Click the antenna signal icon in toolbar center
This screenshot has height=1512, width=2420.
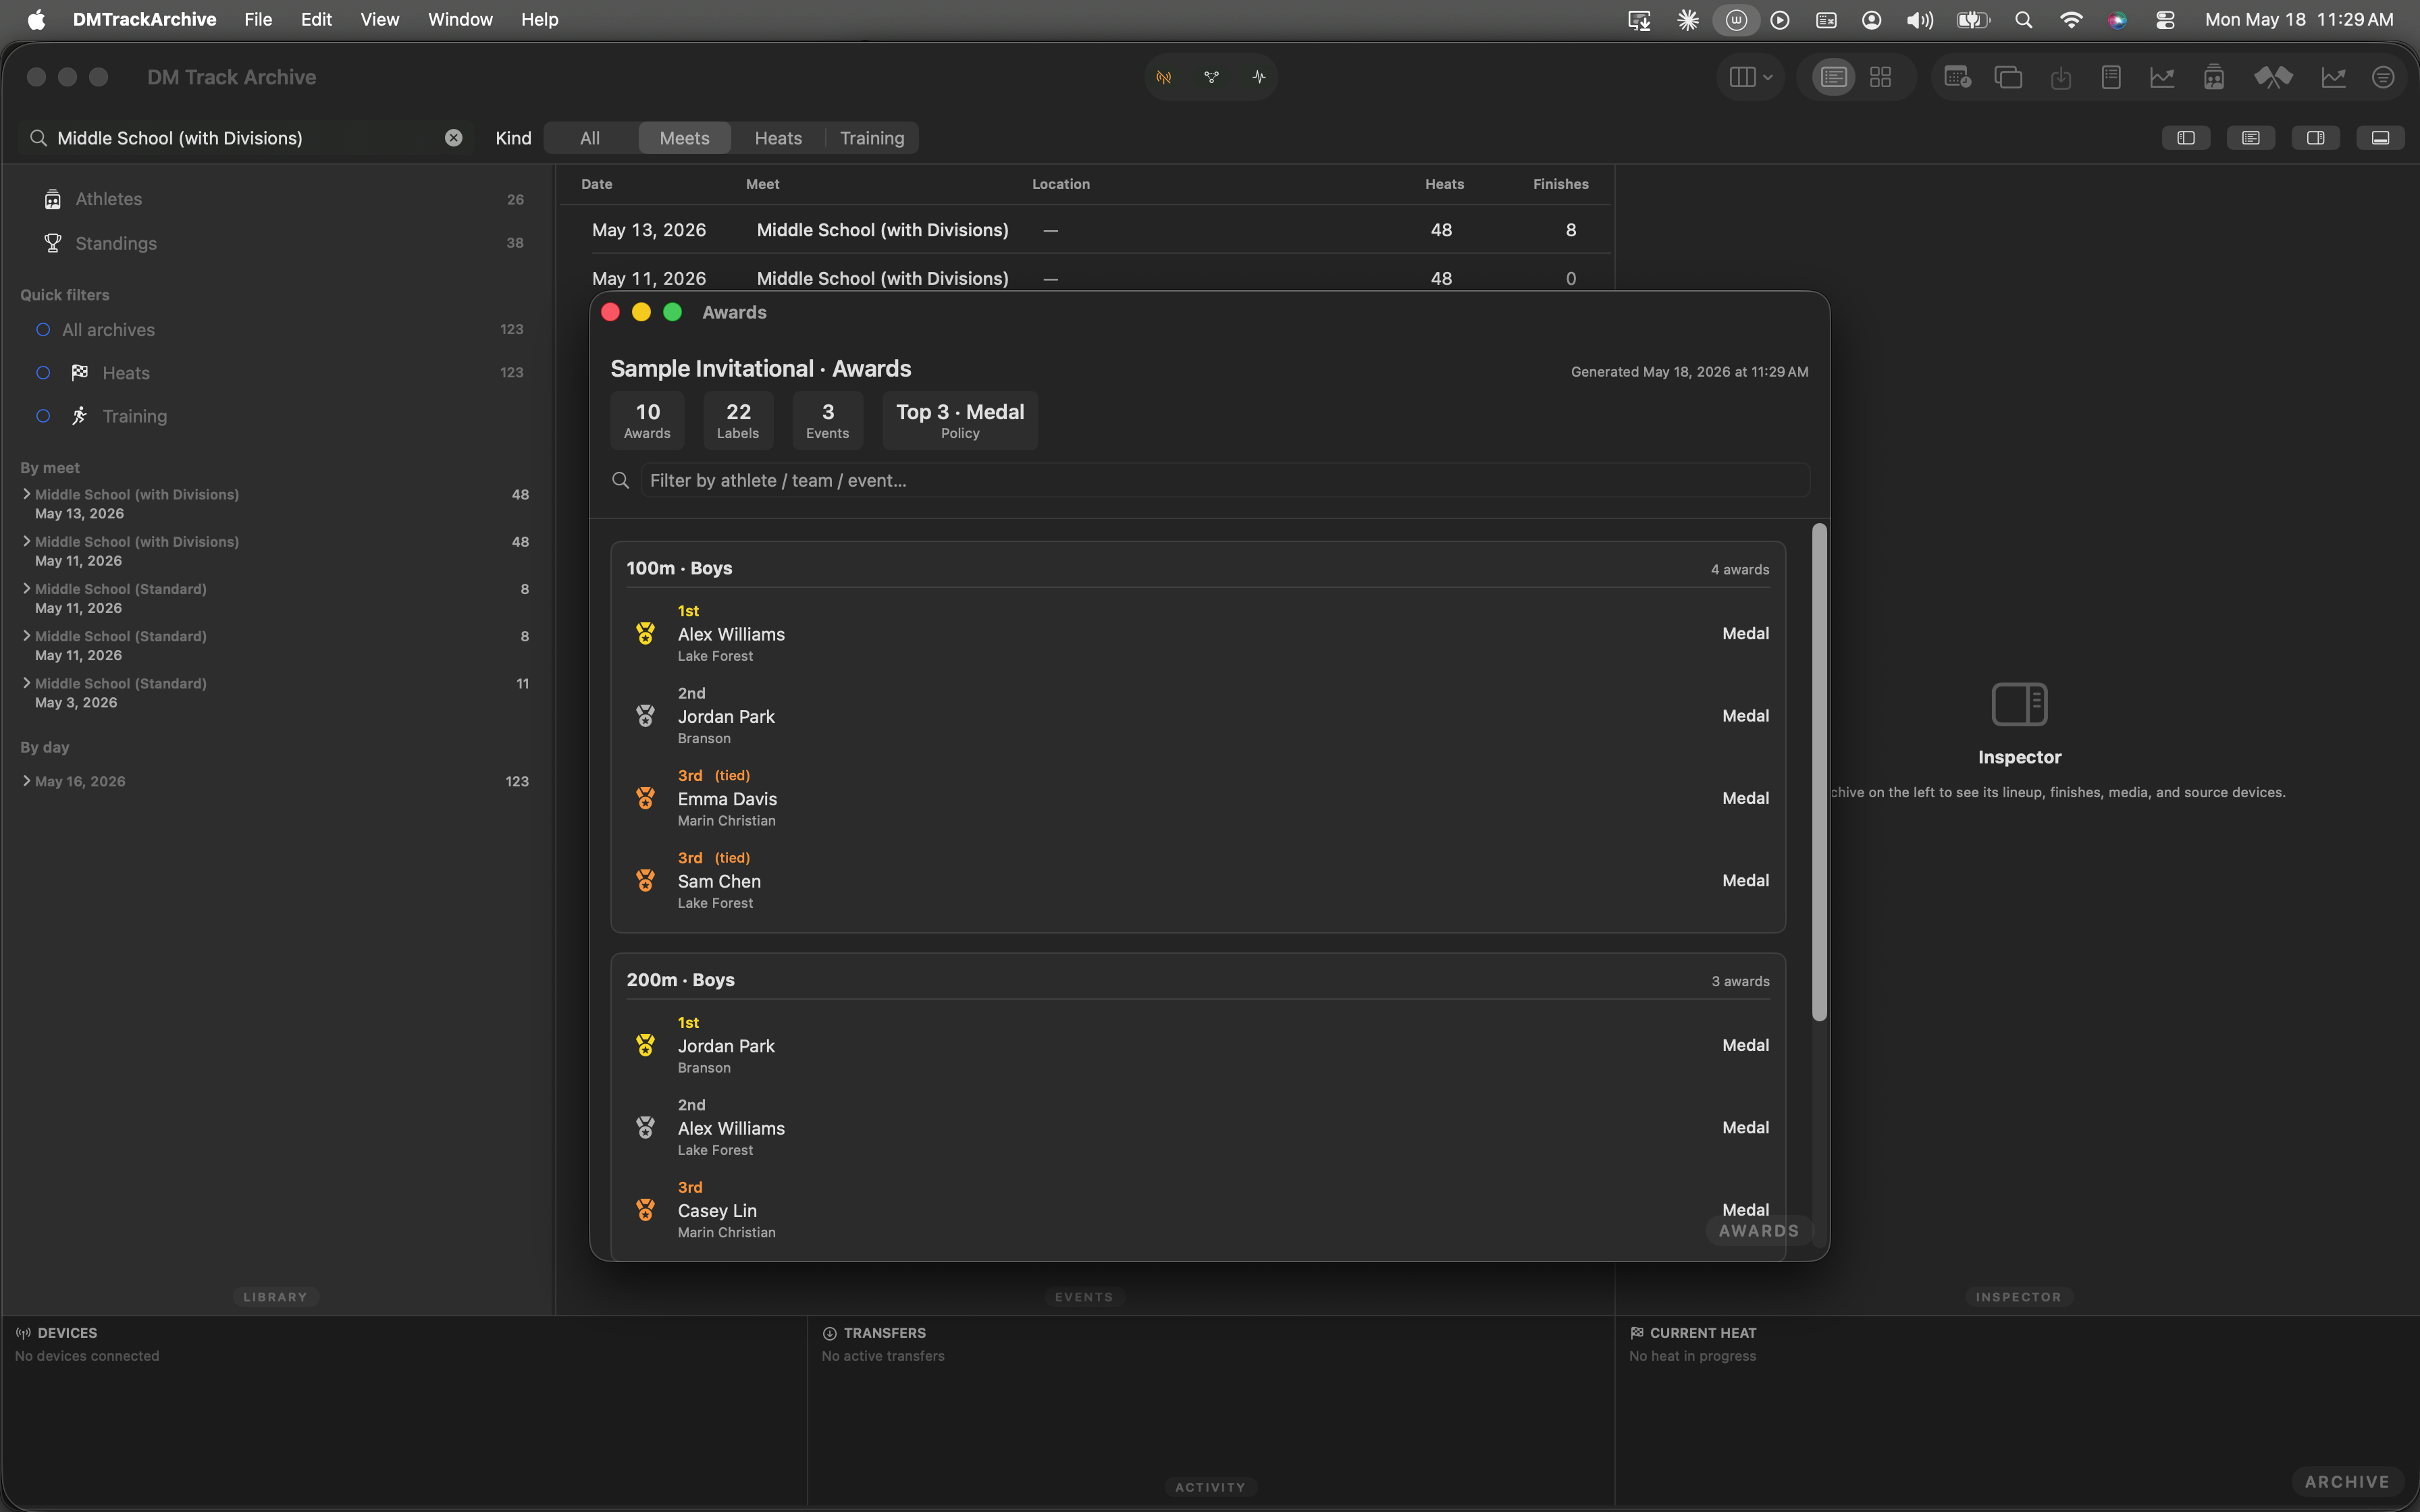[1164, 77]
